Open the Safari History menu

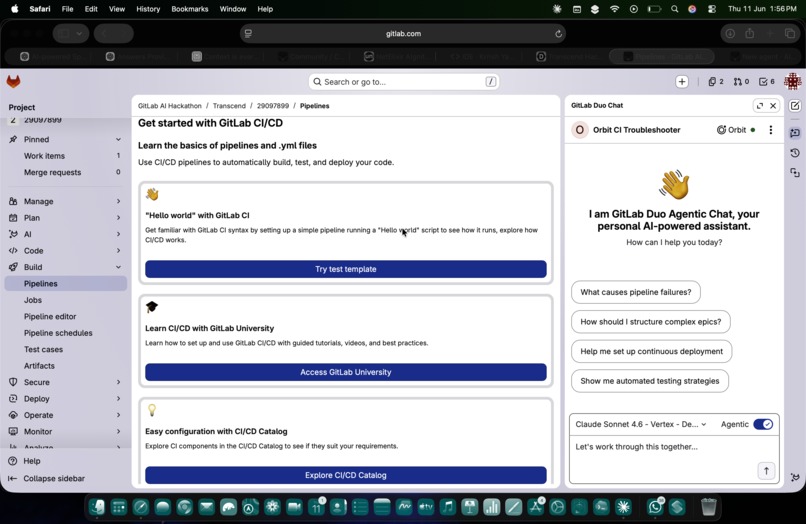coord(148,9)
